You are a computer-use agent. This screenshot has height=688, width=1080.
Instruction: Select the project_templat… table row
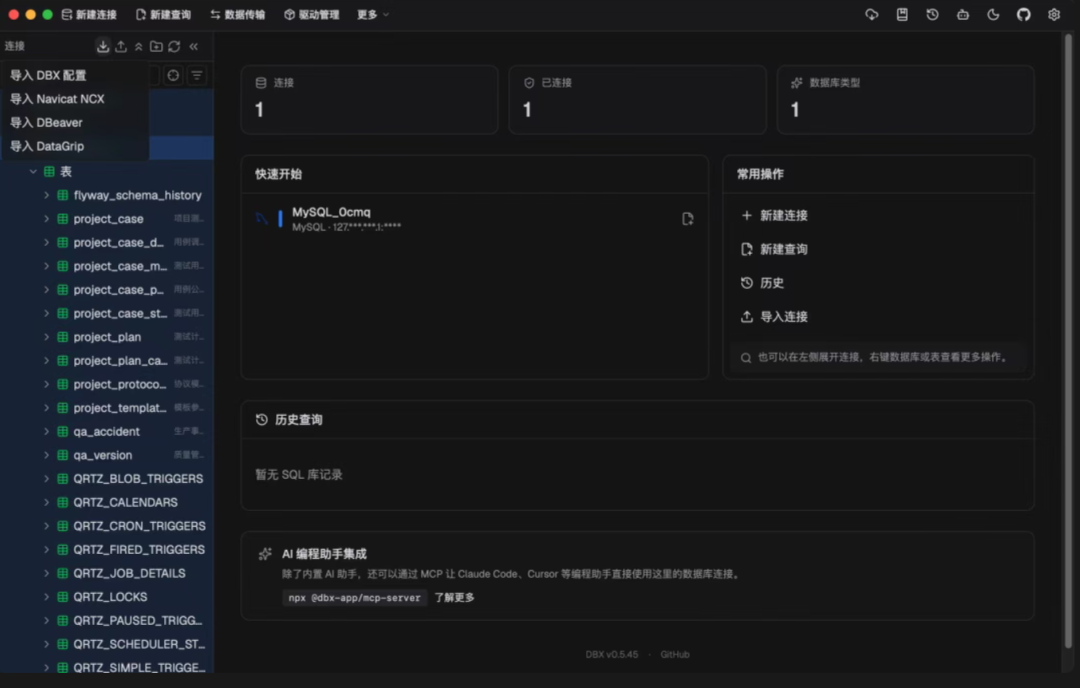coord(107,408)
